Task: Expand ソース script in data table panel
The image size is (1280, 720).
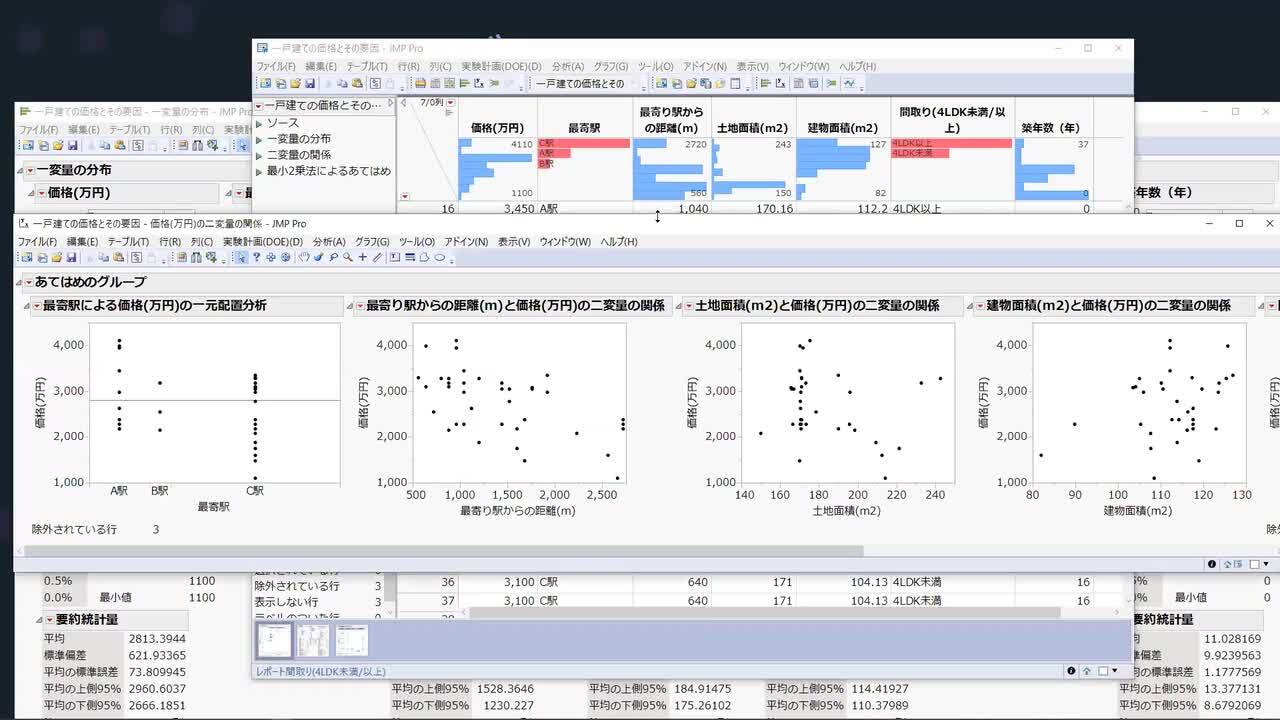Action: [x=259, y=123]
